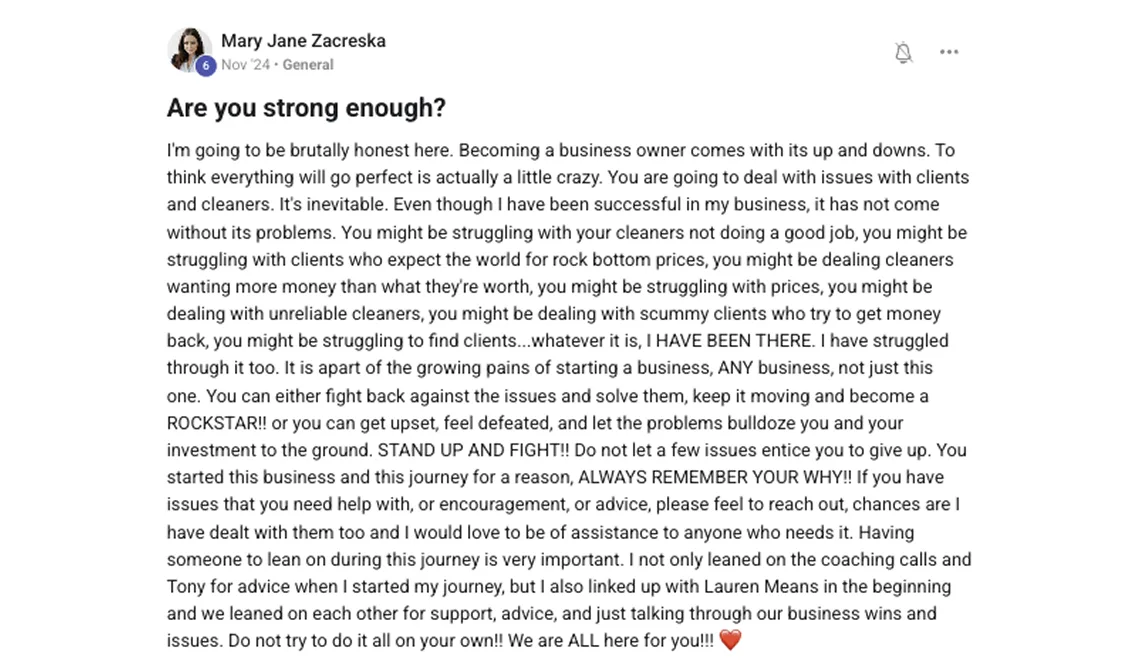Toggle the post notification bell
The width and height of the screenshot is (1140, 668).
[x=903, y=53]
